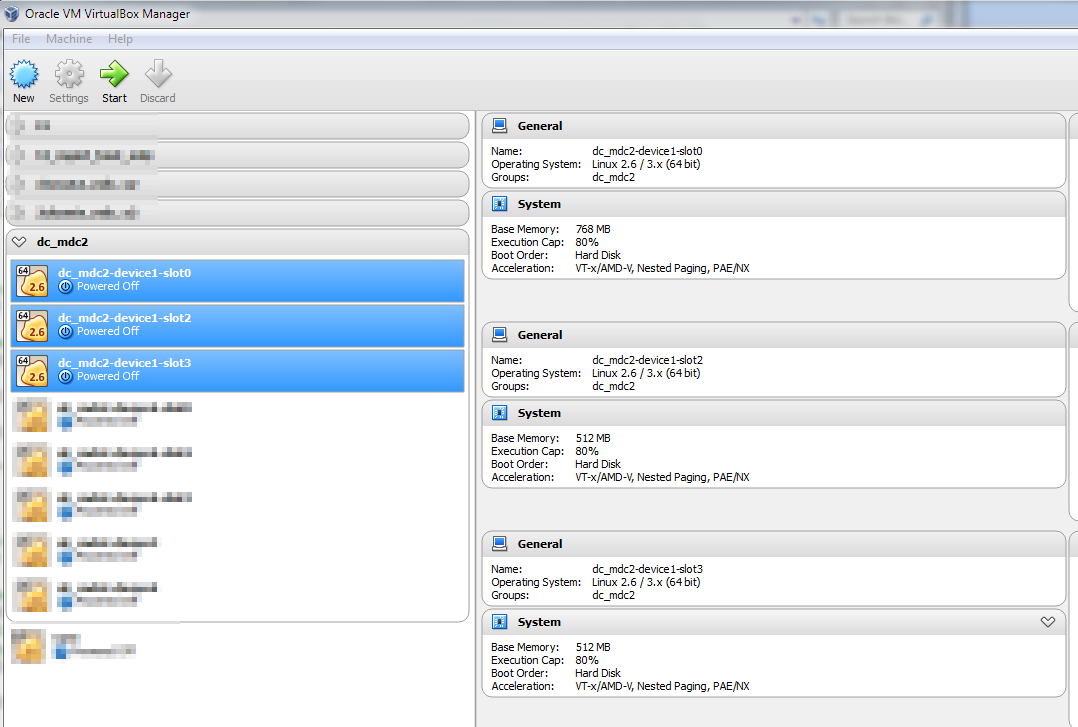Click the General header for slot2

(x=539, y=335)
